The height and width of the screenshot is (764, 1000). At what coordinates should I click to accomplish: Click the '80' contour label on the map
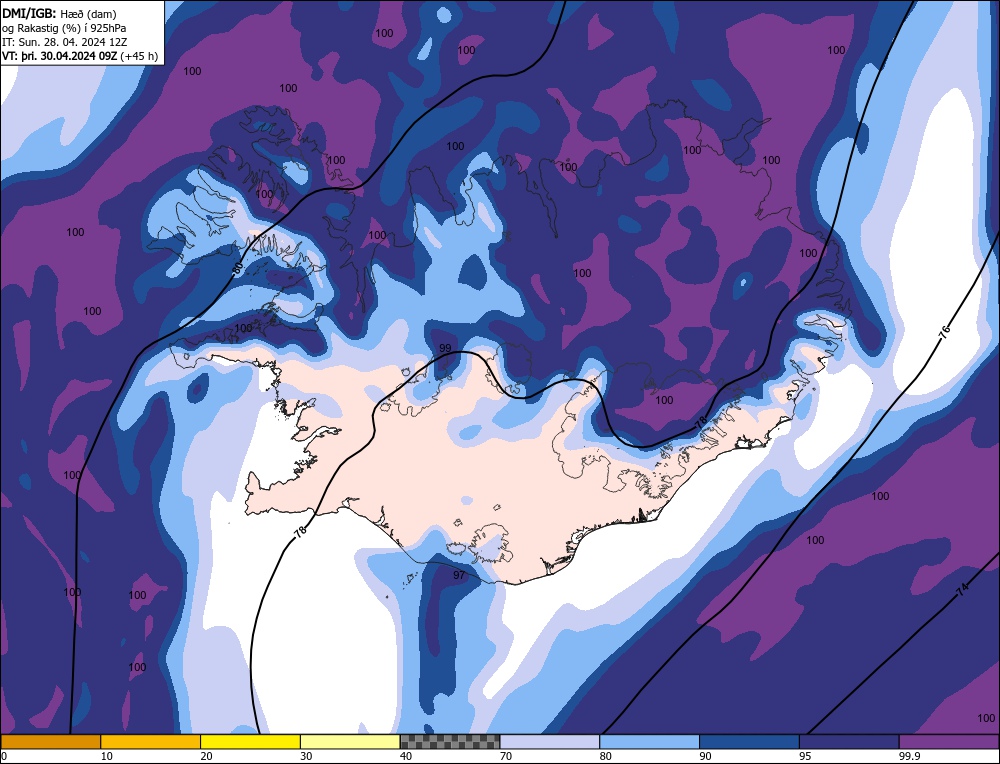237,268
